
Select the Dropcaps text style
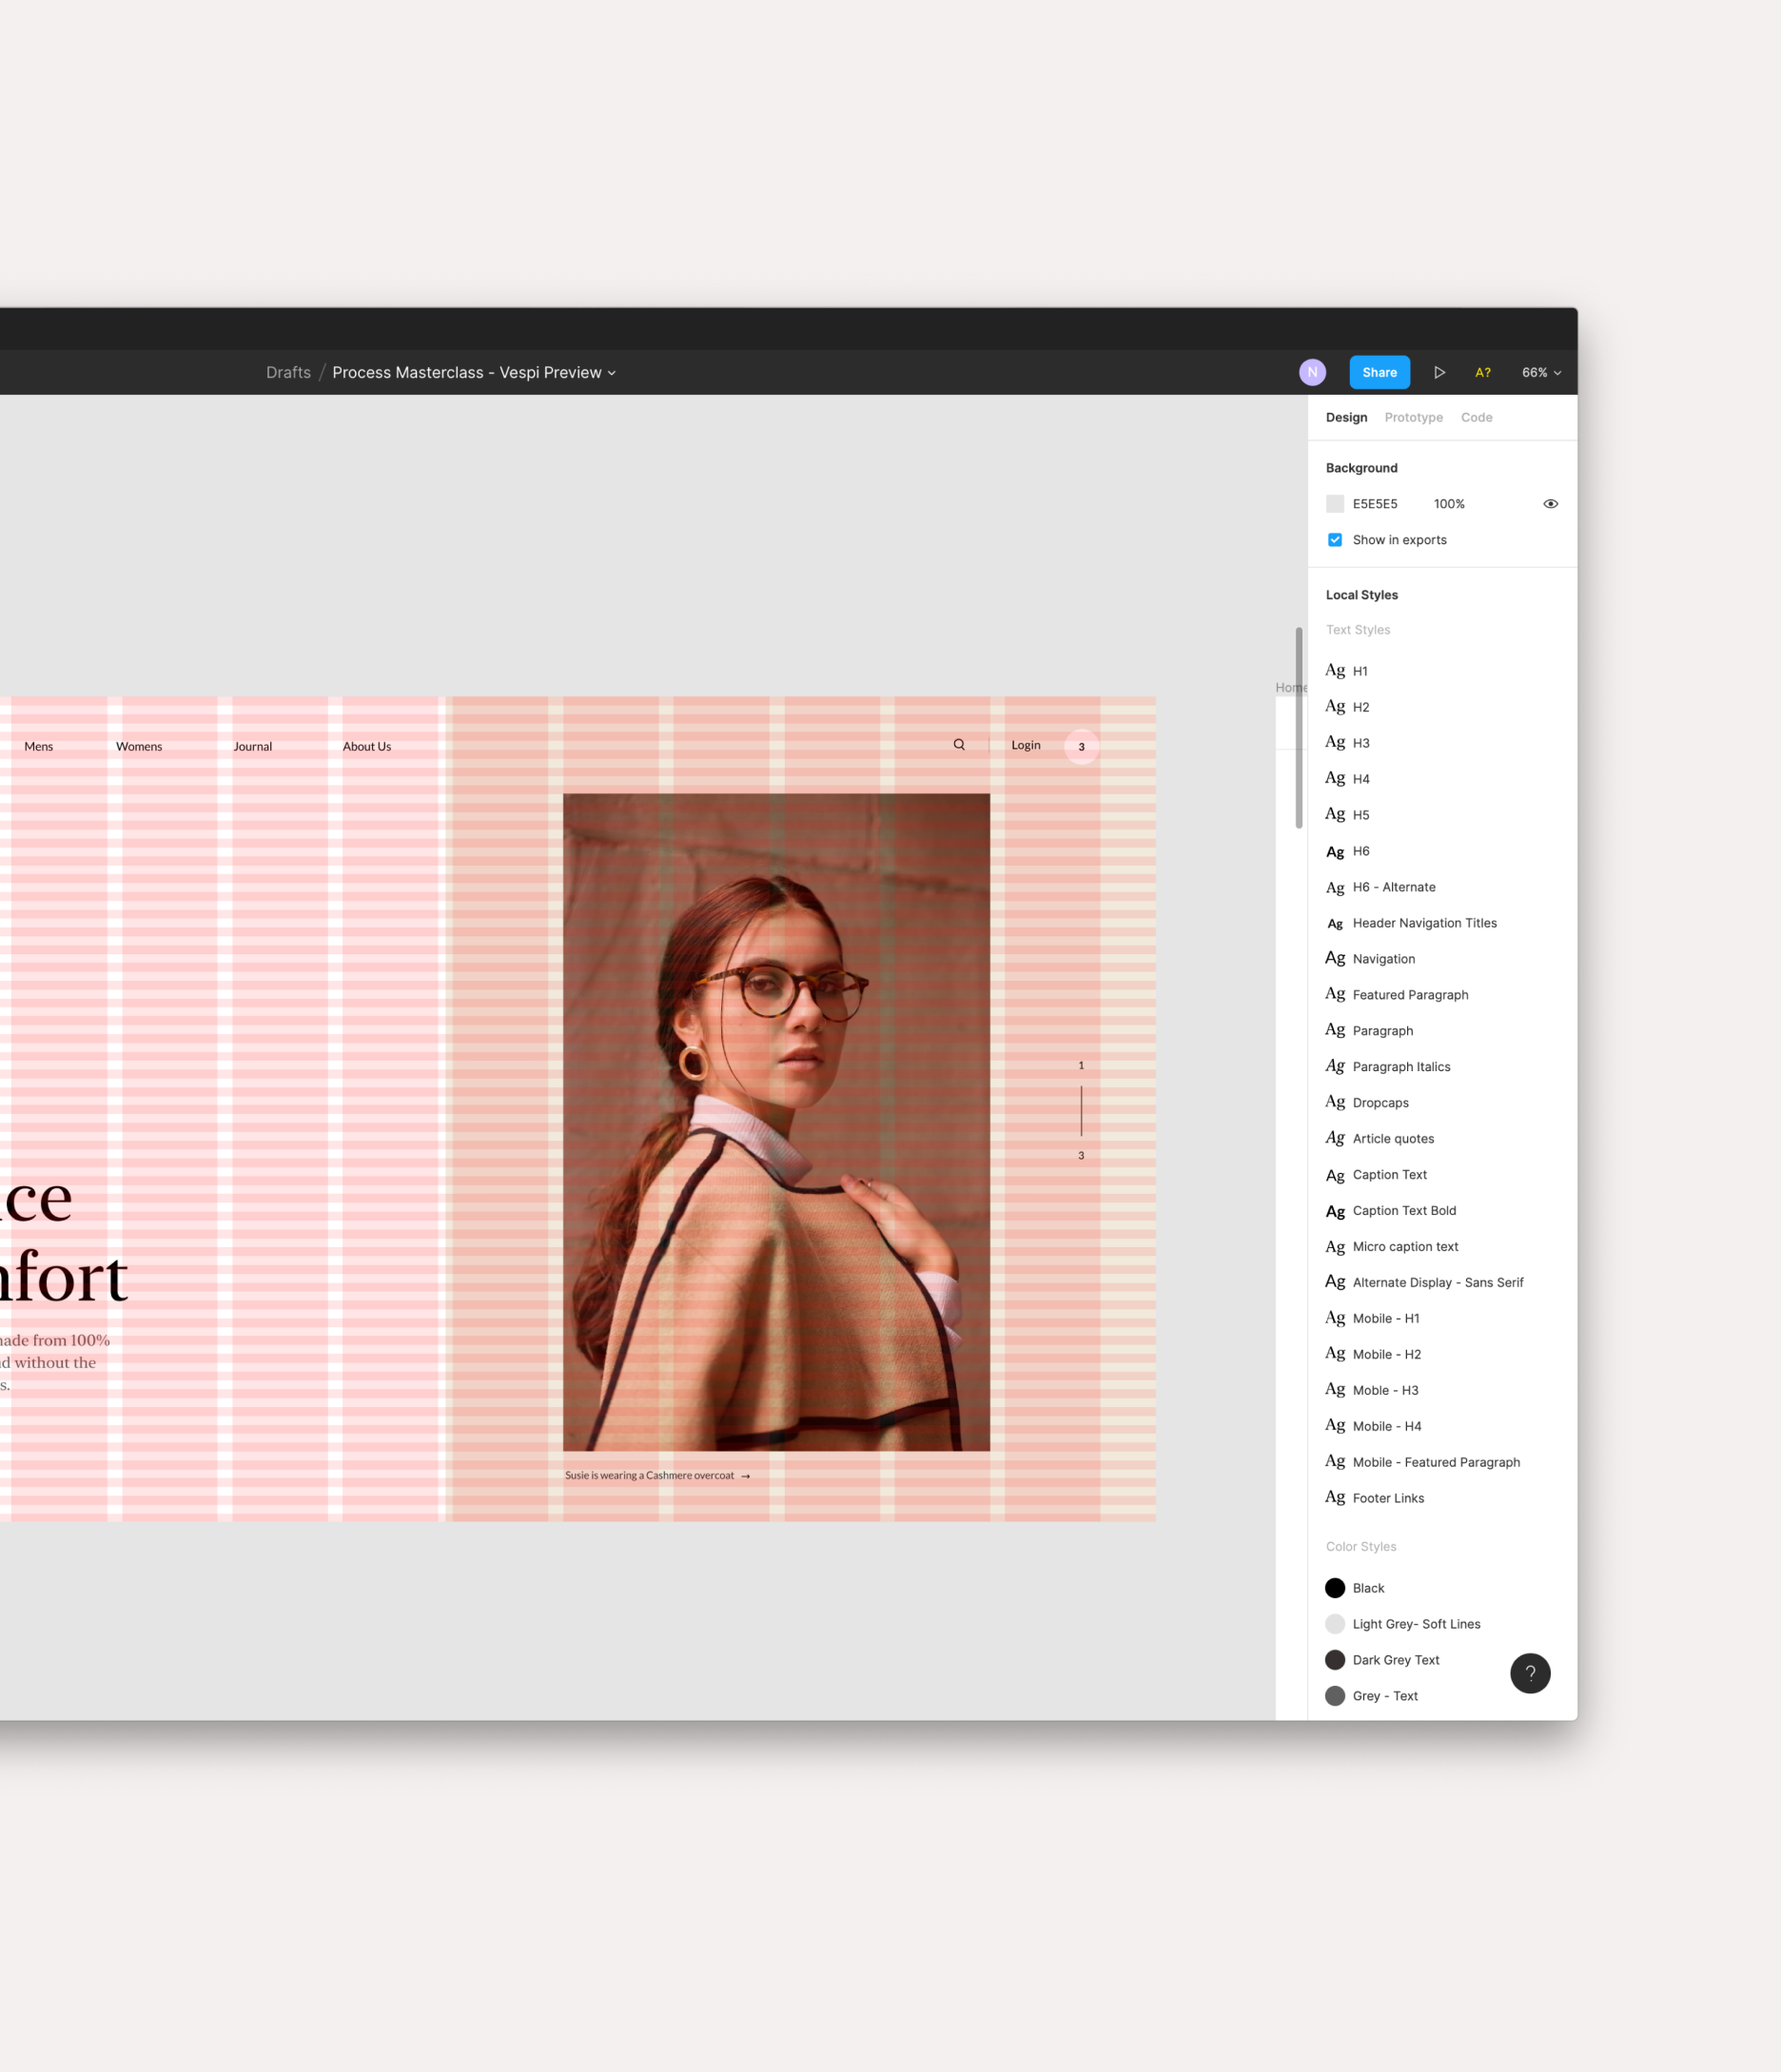click(1441, 1103)
